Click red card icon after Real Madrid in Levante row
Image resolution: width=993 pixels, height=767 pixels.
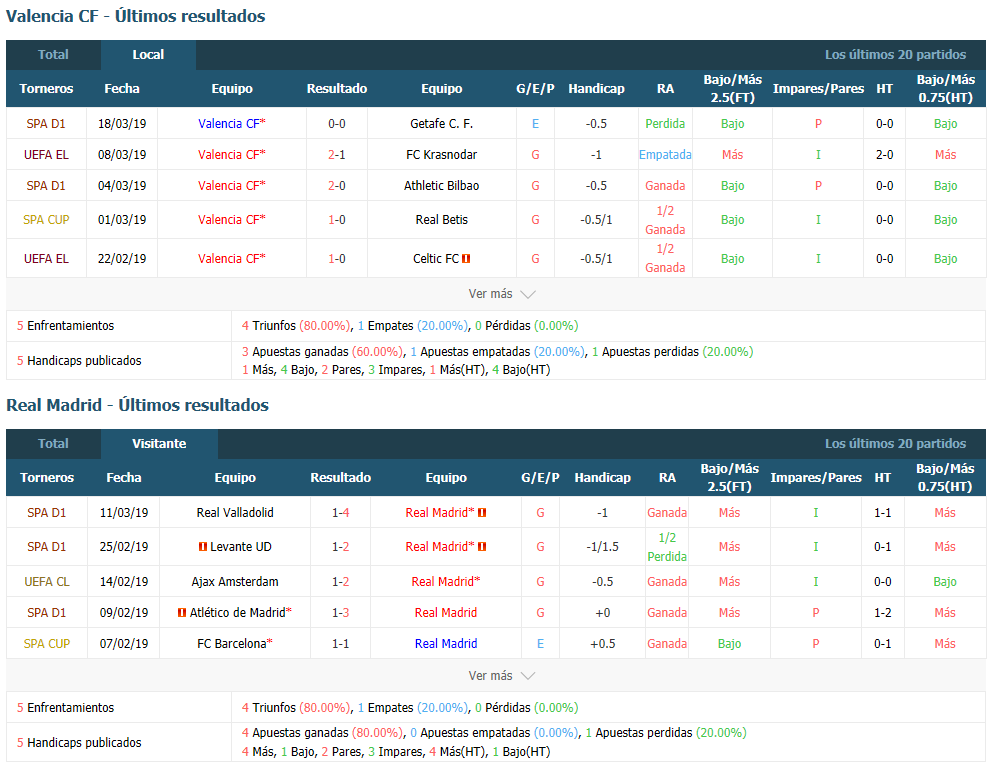pos(482,547)
